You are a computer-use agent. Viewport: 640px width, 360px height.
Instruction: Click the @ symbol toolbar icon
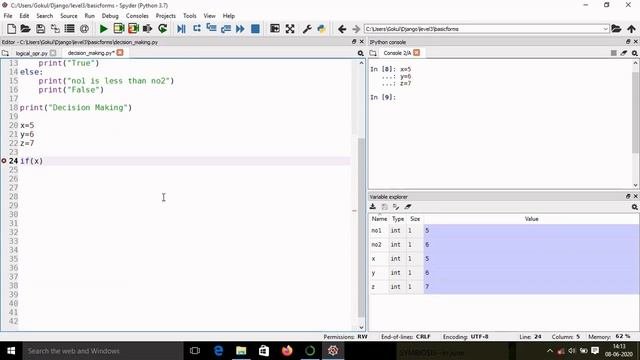84,29
